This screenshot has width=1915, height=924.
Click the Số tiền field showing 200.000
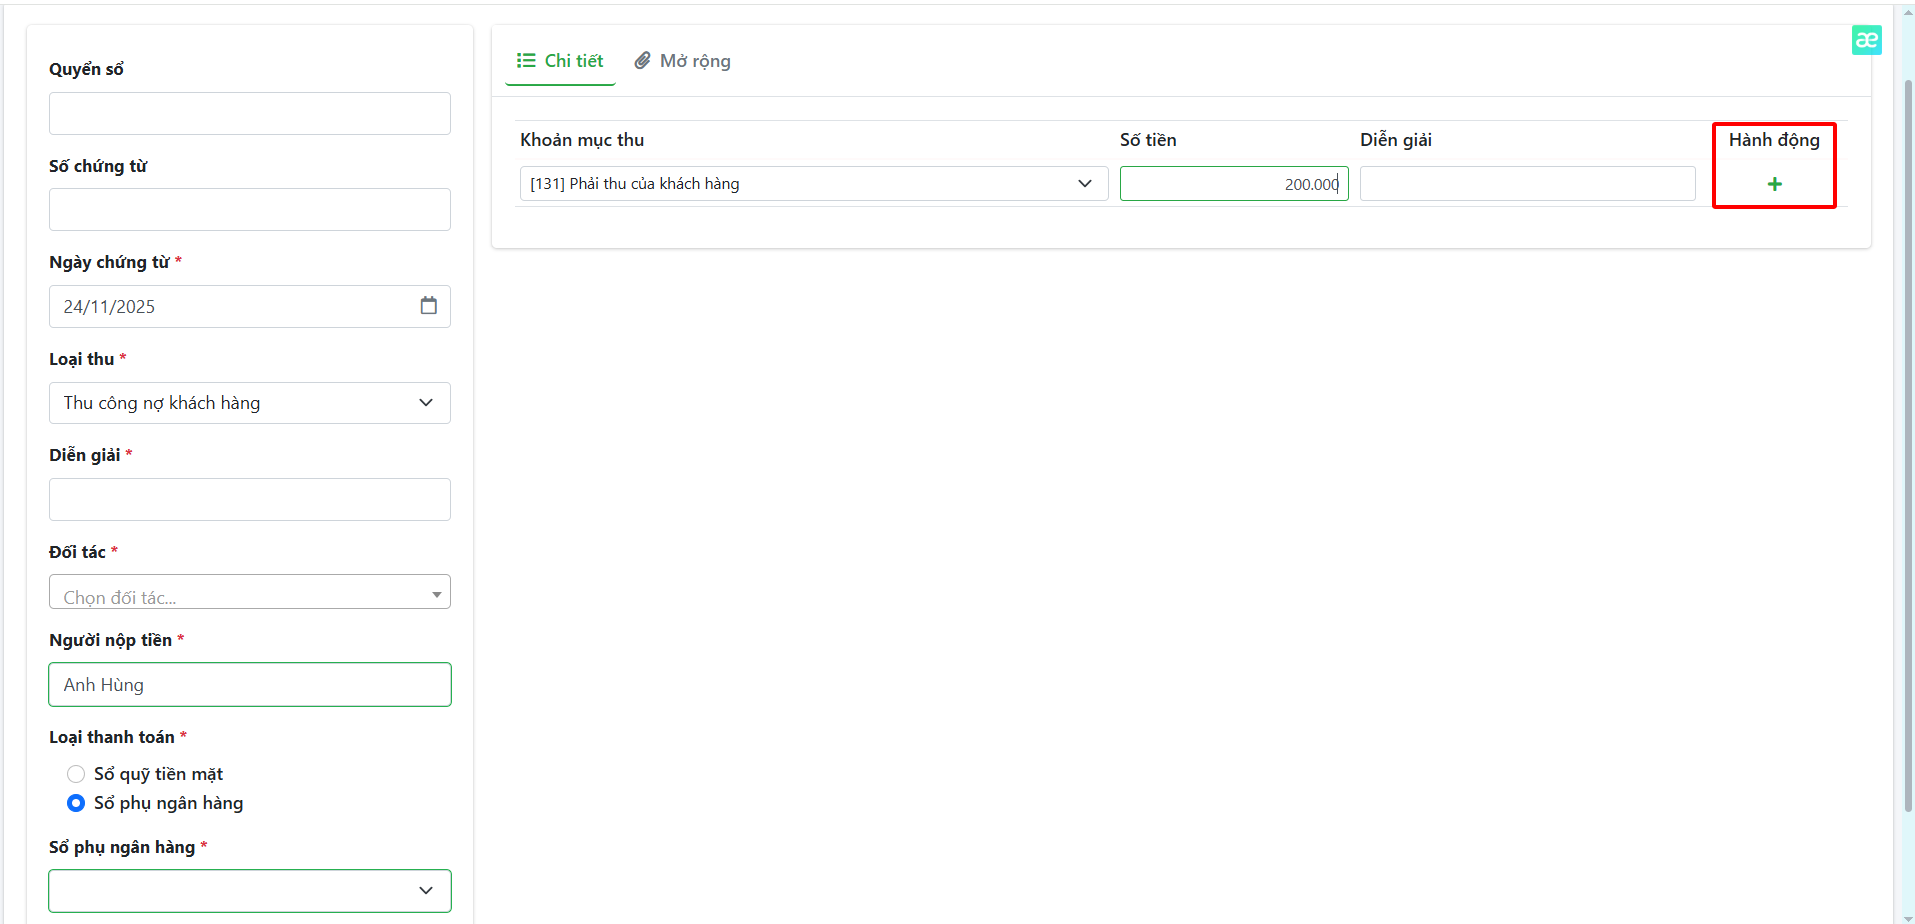(1233, 184)
